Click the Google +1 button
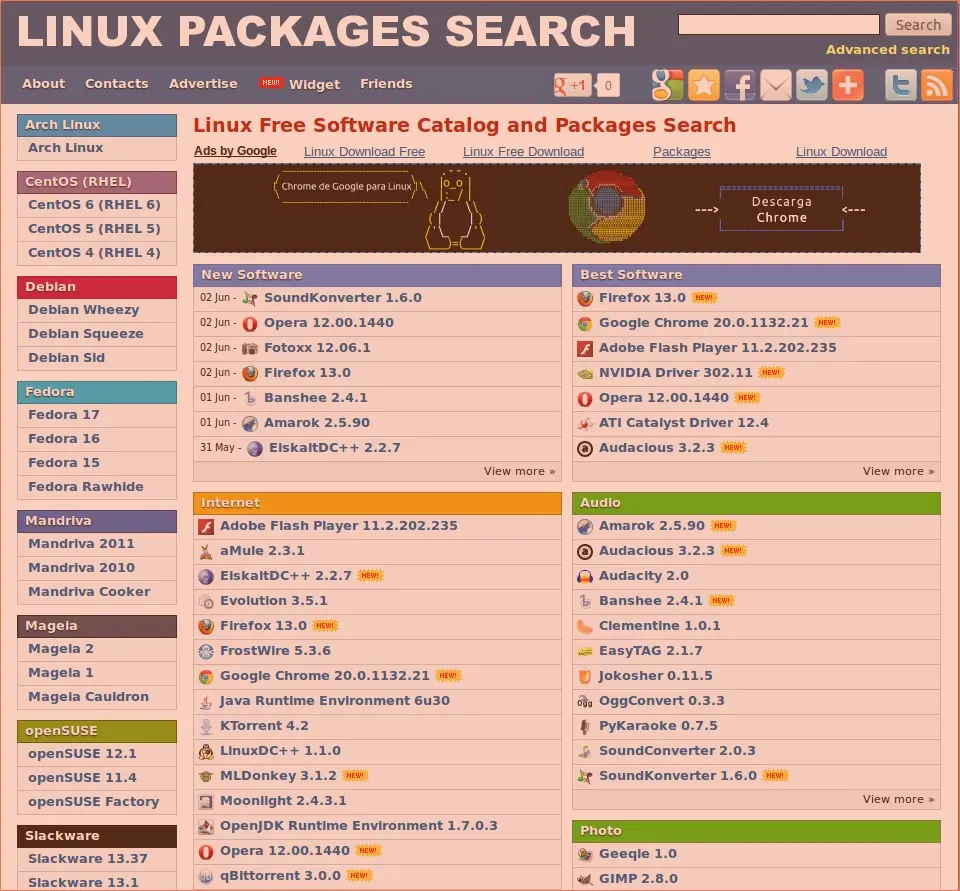This screenshot has height=891, width=960. tap(572, 85)
